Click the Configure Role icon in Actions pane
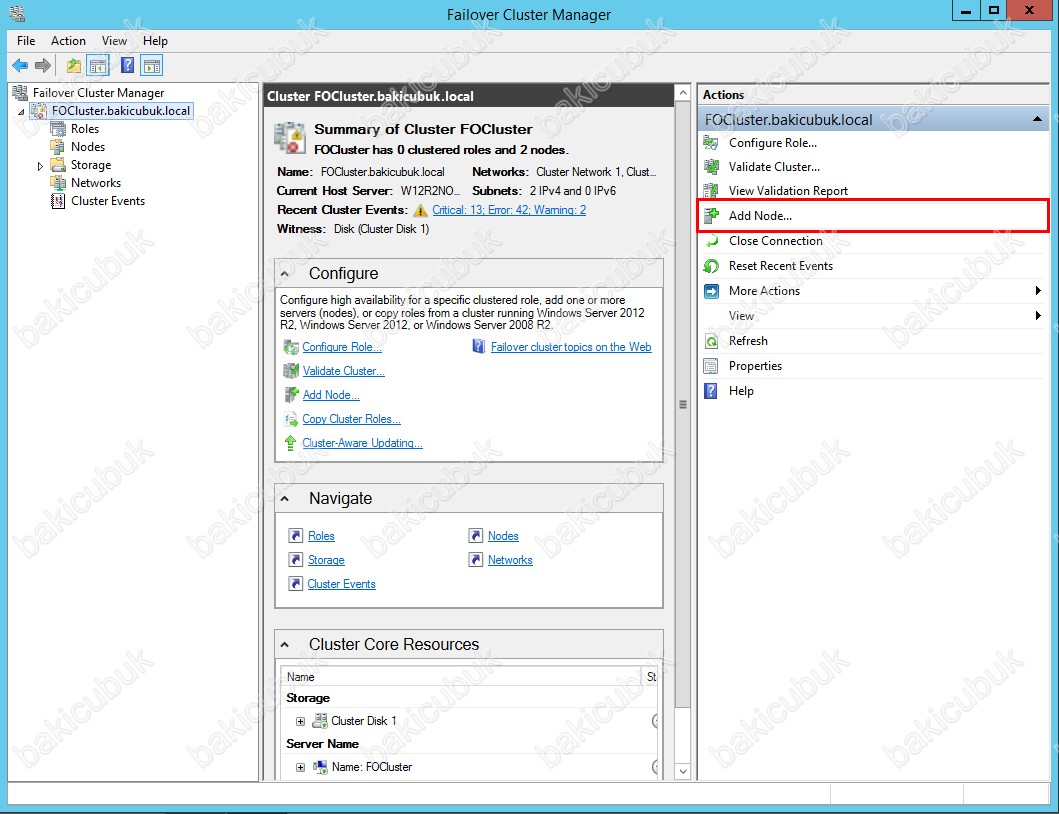The width and height of the screenshot is (1059, 814). 711,143
